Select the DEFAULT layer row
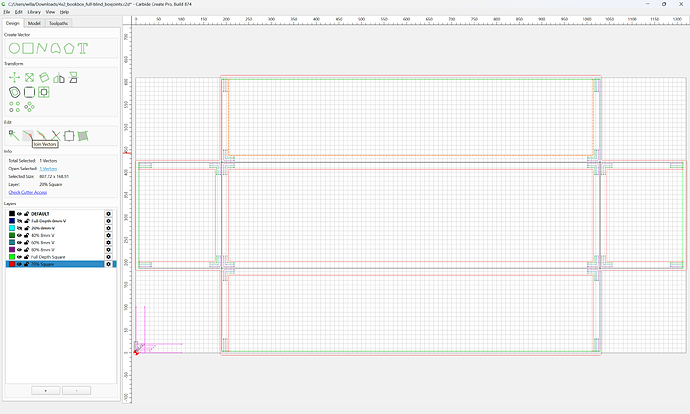 (61, 214)
